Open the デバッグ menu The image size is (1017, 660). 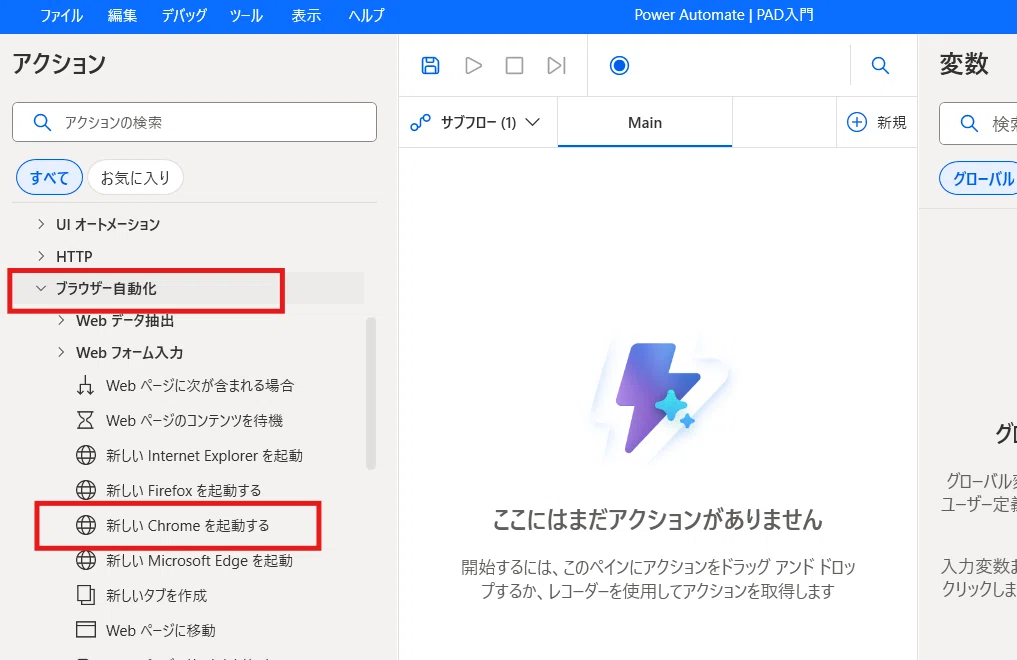(184, 16)
